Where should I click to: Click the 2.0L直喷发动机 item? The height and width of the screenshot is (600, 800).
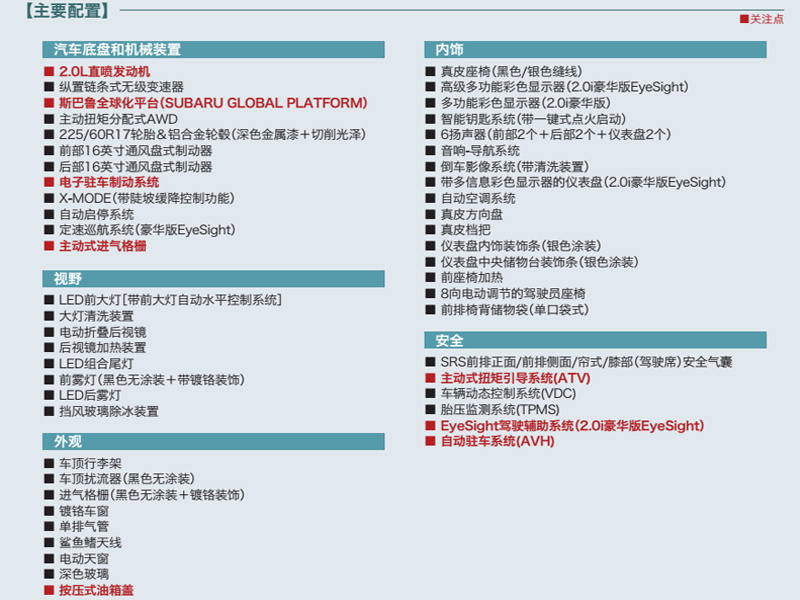tap(97, 71)
